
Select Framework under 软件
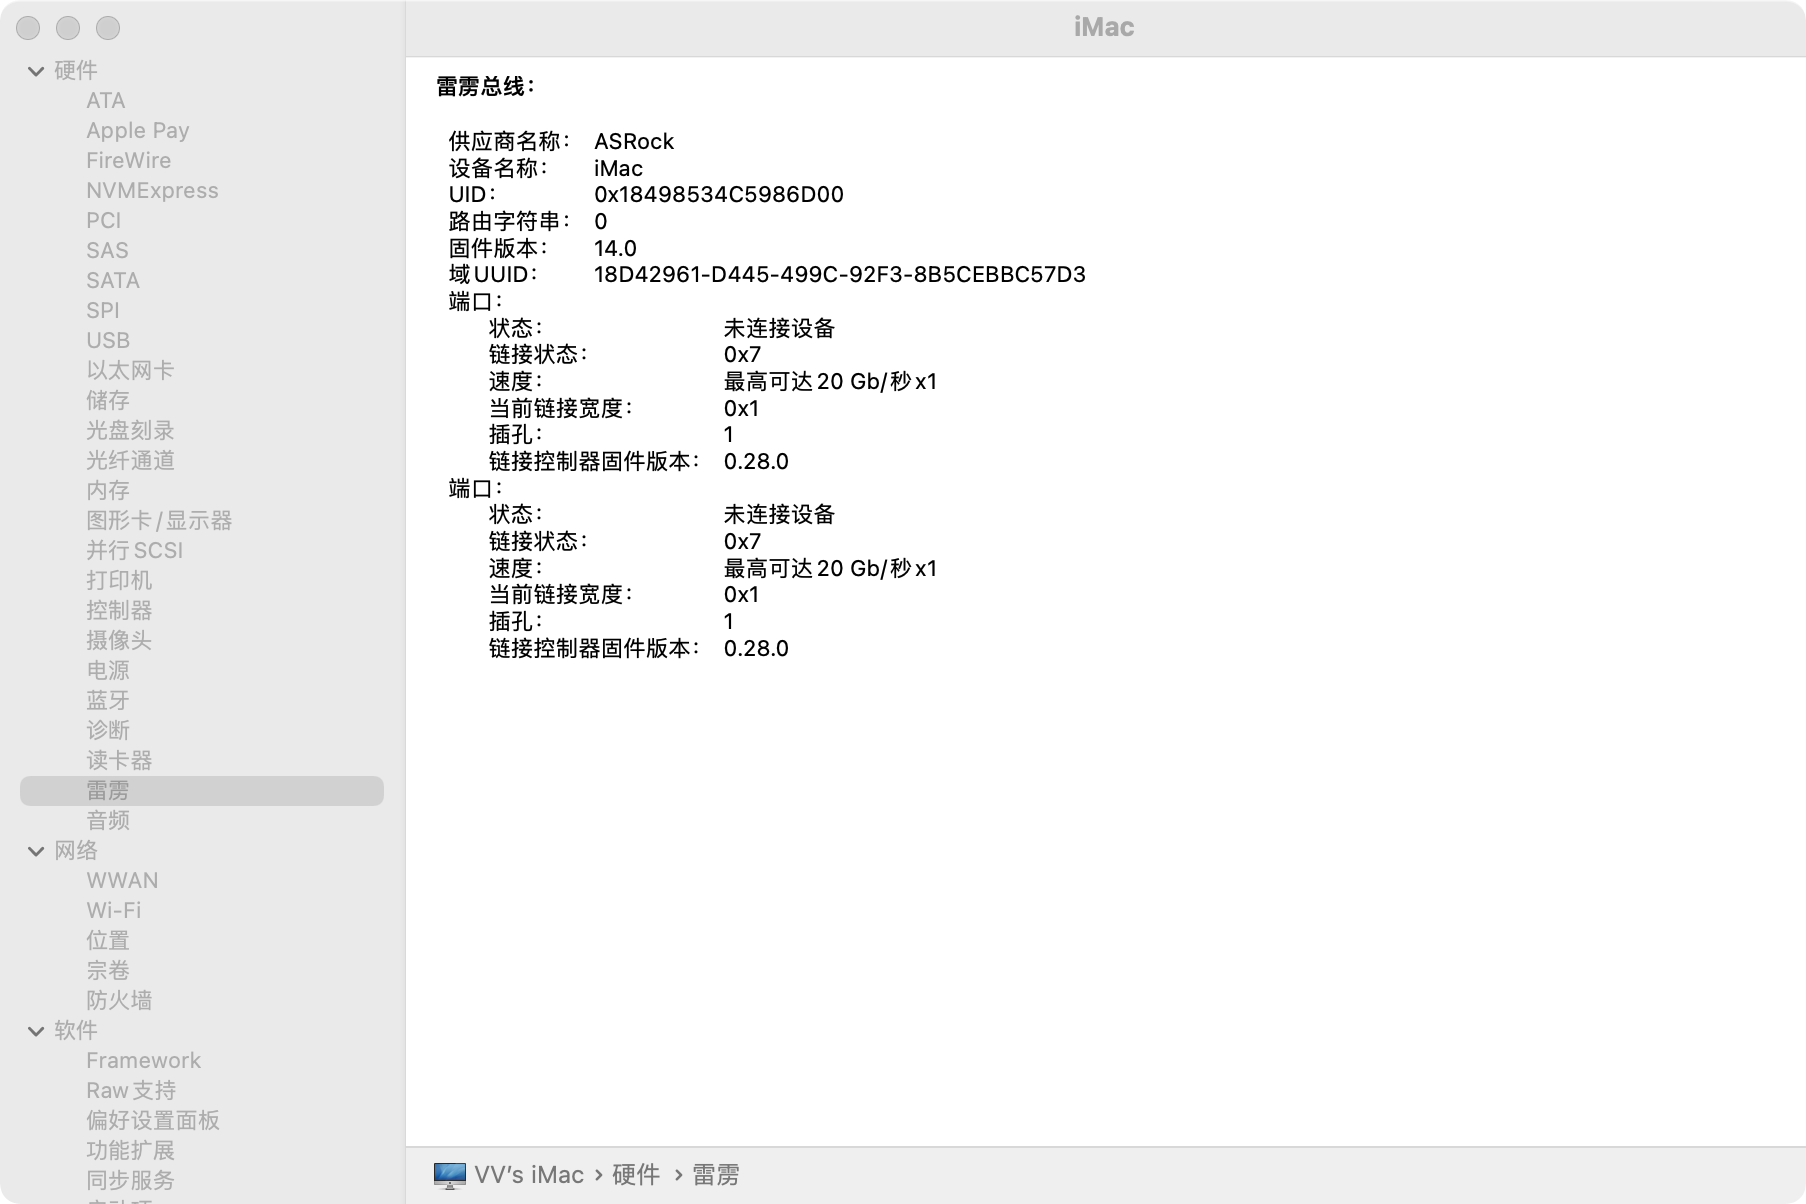143,1061
